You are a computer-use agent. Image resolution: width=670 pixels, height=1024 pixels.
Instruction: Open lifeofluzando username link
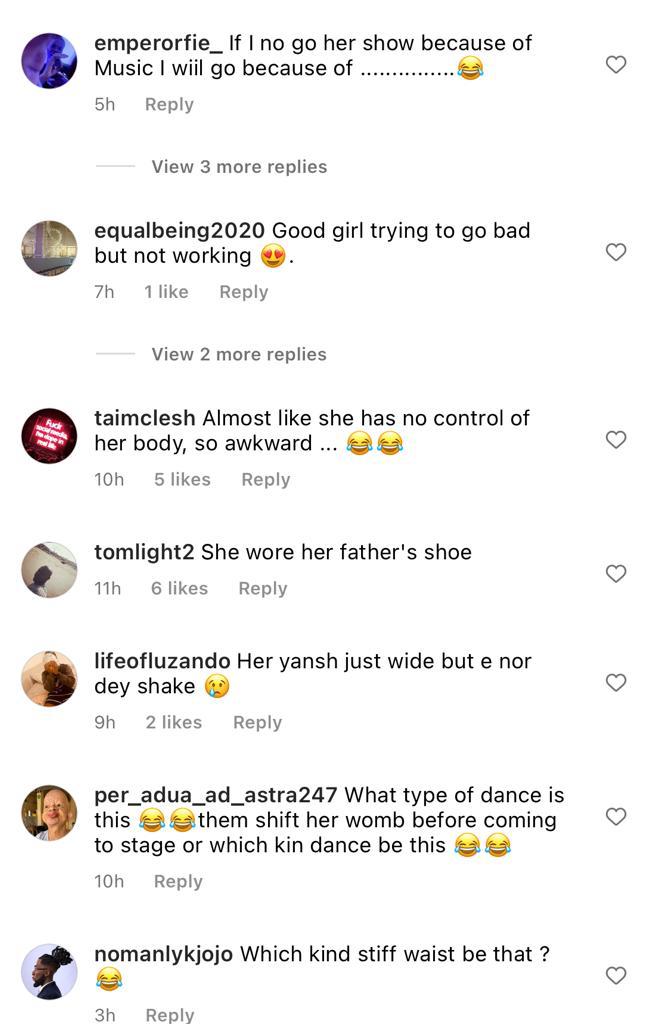162,661
